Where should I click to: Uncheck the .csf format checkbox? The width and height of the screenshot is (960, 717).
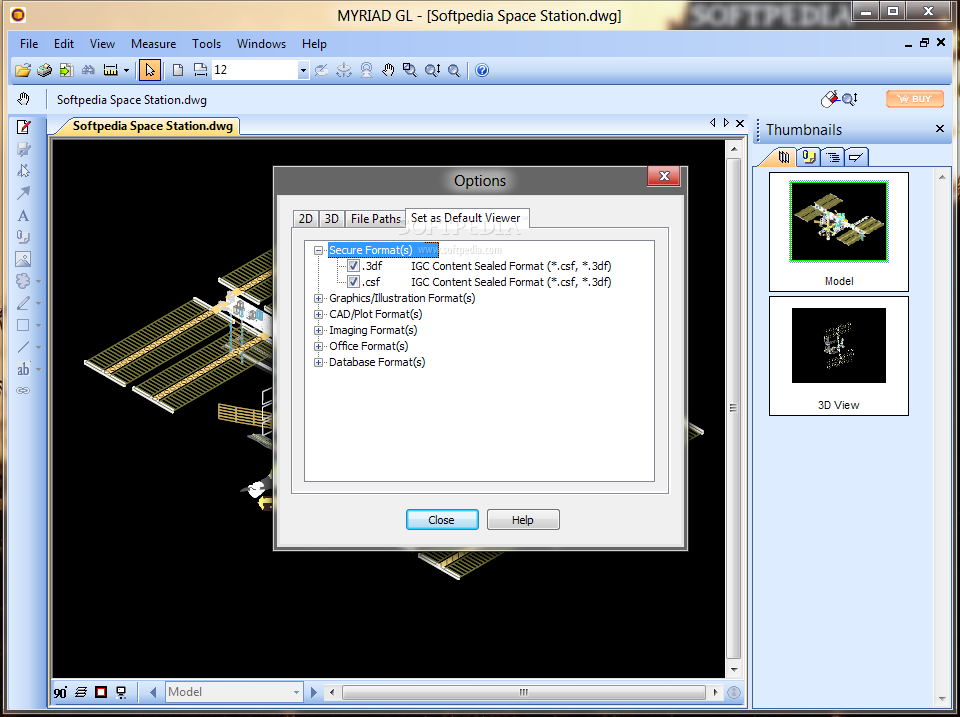coord(353,282)
